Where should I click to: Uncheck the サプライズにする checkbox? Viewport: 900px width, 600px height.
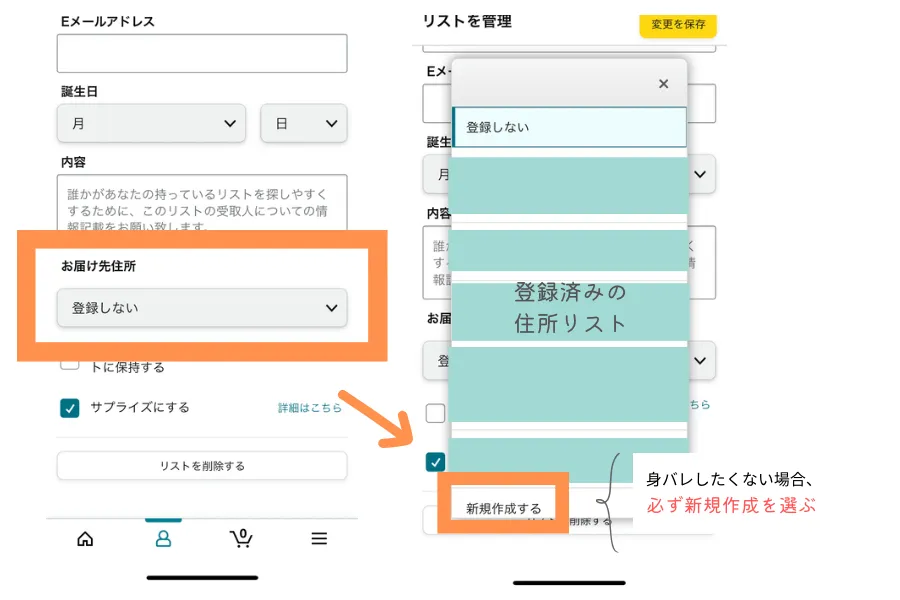[x=69, y=408]
